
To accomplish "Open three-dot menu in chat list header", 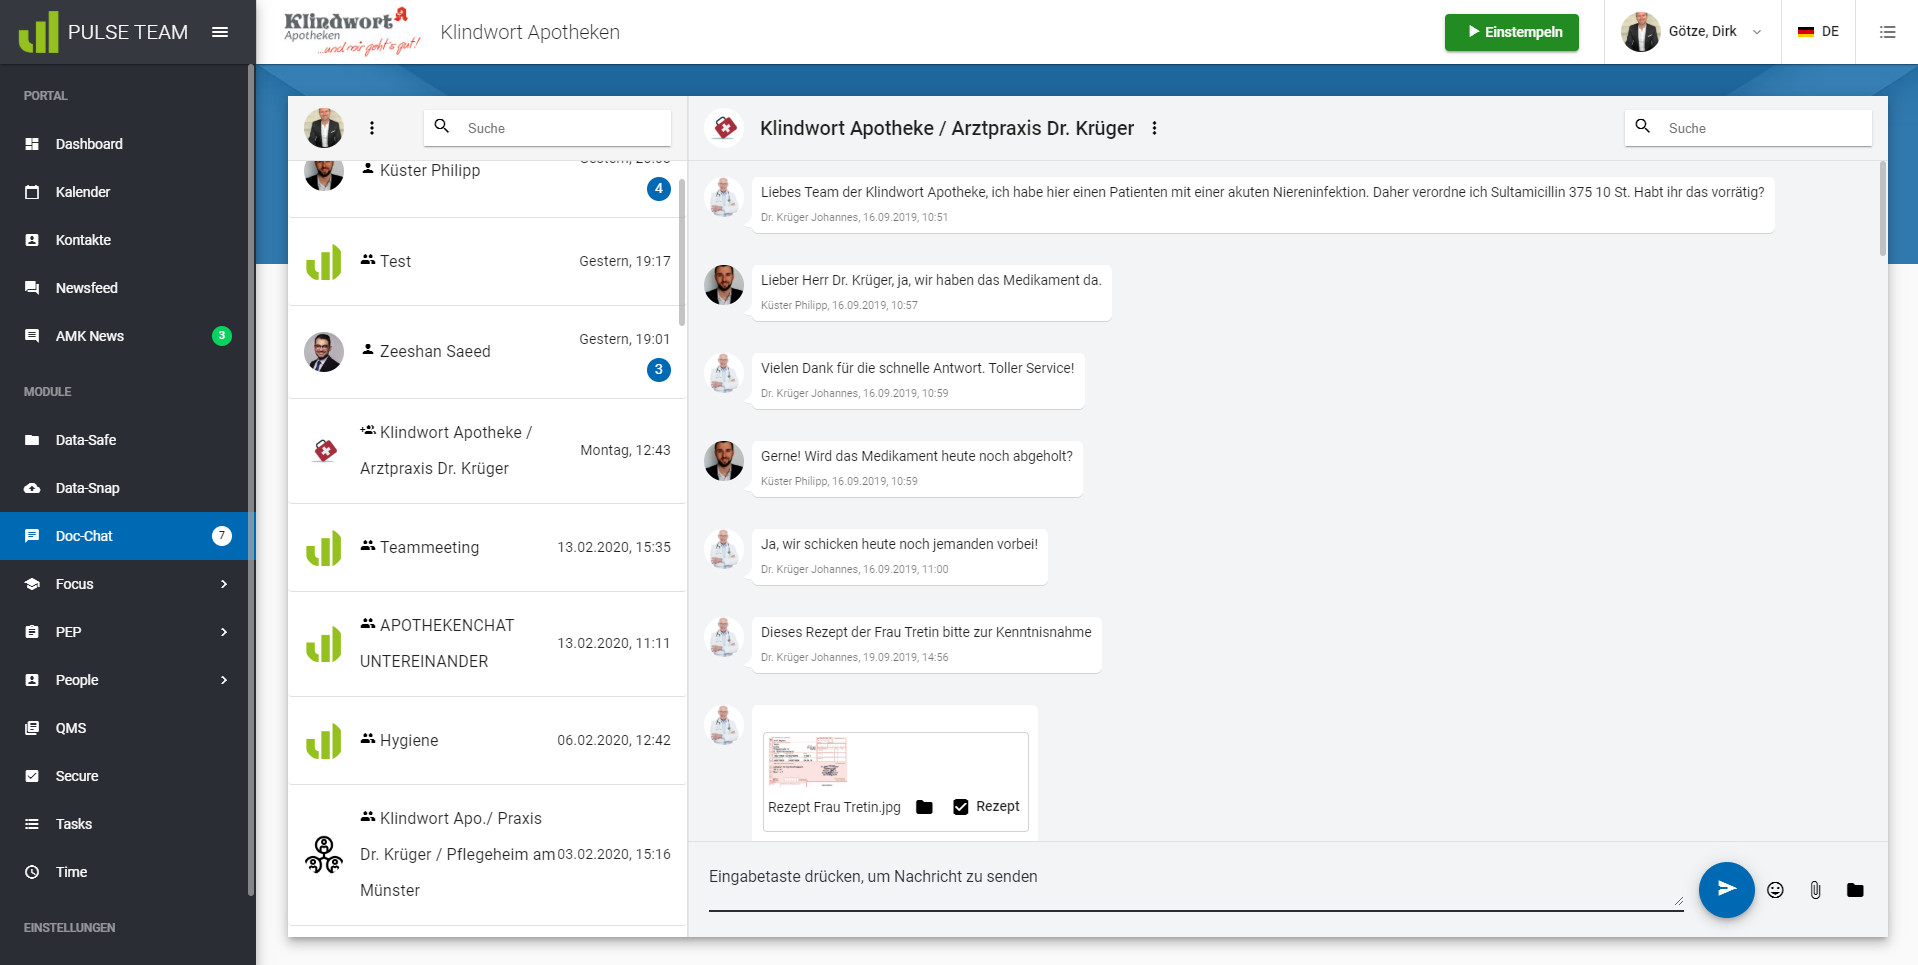I will pos(372,128).
